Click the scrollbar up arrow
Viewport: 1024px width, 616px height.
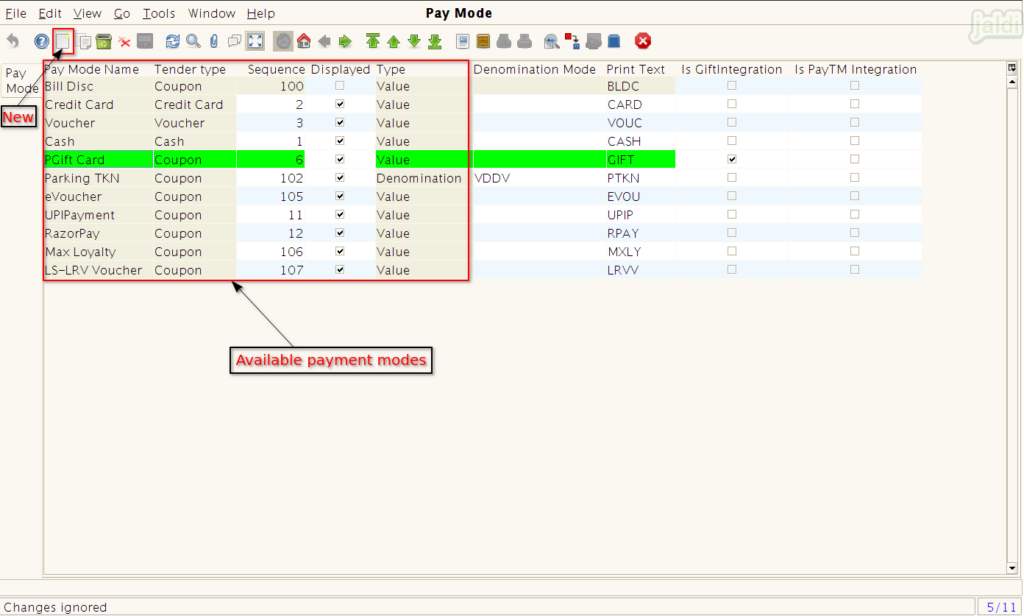click(1012, 82)
